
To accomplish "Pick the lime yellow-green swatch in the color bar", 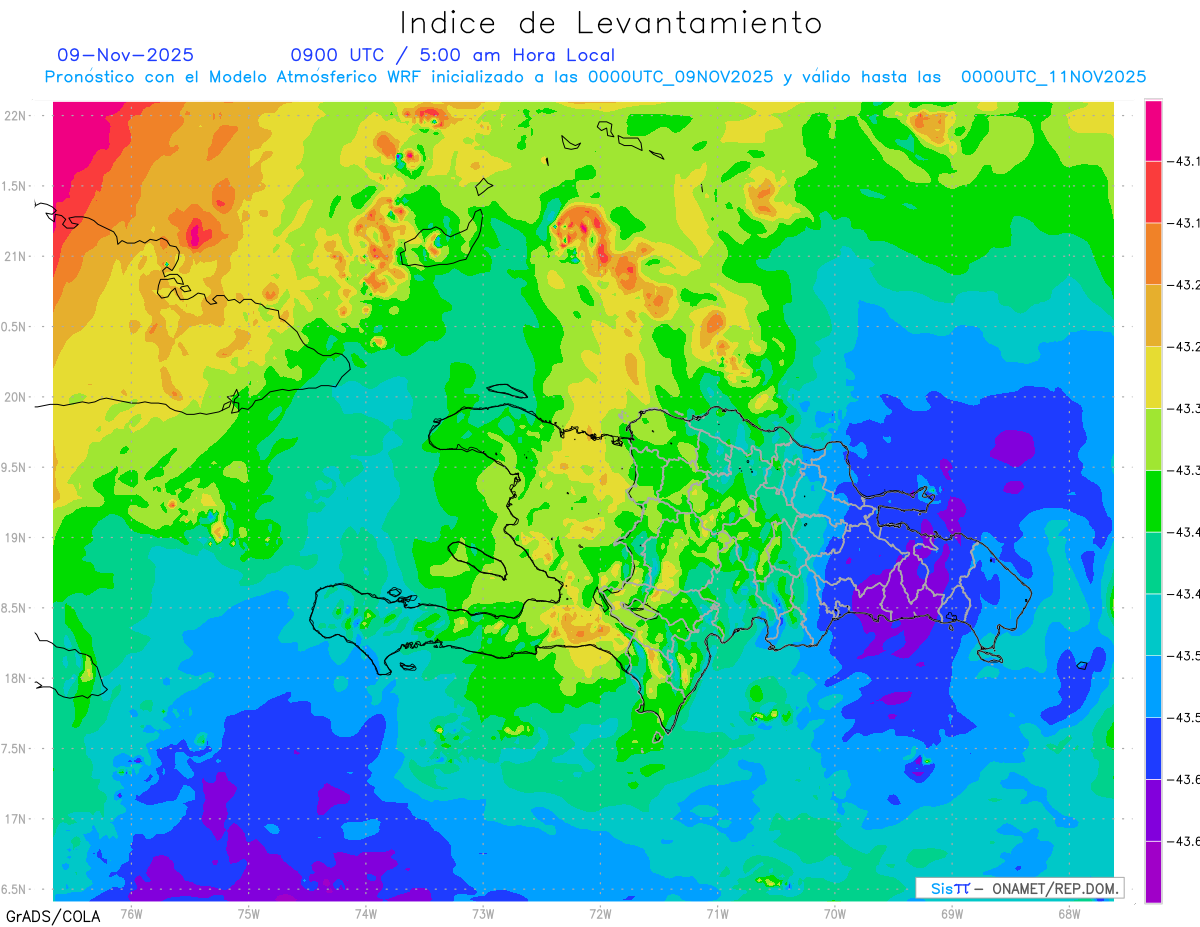I will pyautogui.click(x=1153, y=440).
